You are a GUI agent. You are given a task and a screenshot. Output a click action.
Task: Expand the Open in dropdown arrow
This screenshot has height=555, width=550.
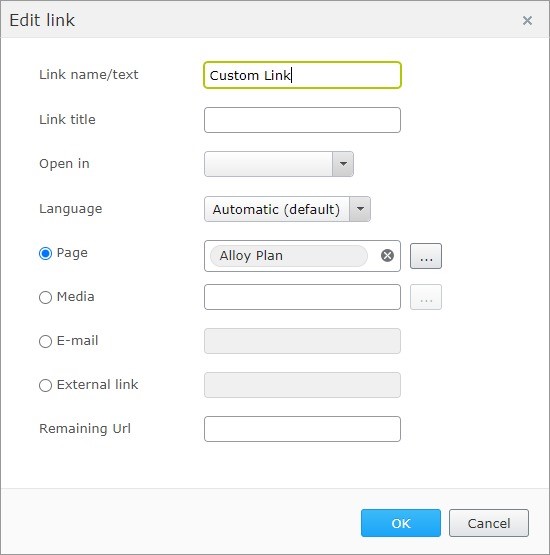(343, 164)
